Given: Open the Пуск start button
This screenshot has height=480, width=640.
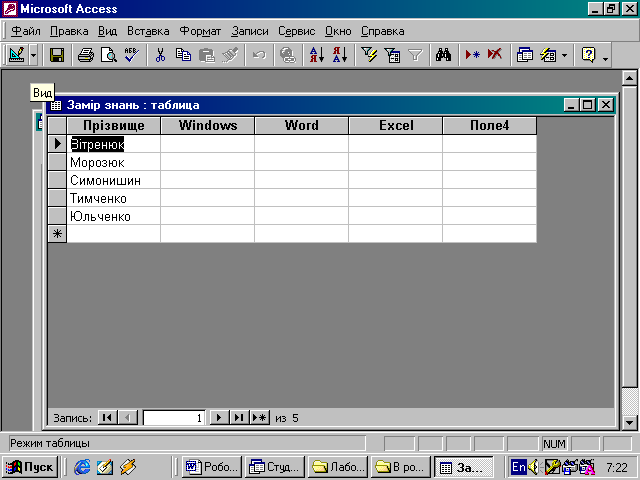Looking at the screenshot, I should 30,467.
